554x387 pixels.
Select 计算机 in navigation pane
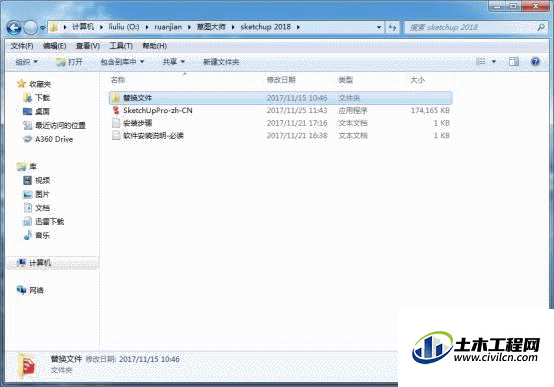pos(40,263)
